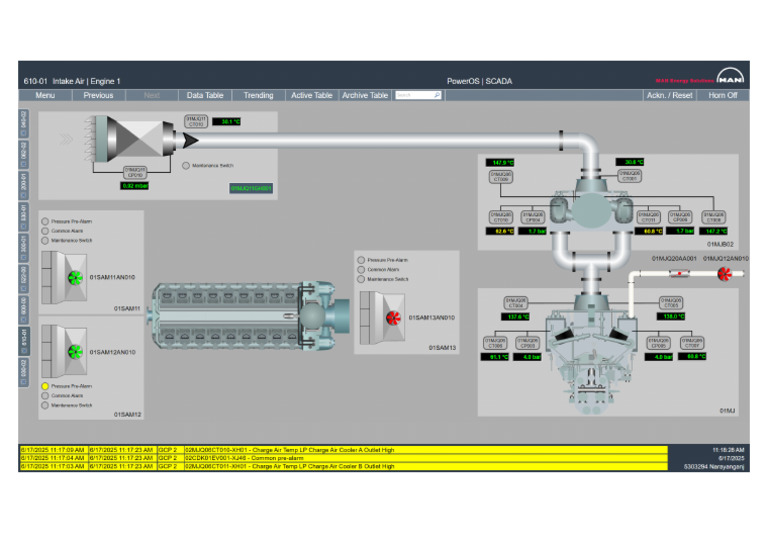Toggle Common Alarm indicator for 01SAM11
This screenshot has height=543, width=768.
tap(45, 231)
